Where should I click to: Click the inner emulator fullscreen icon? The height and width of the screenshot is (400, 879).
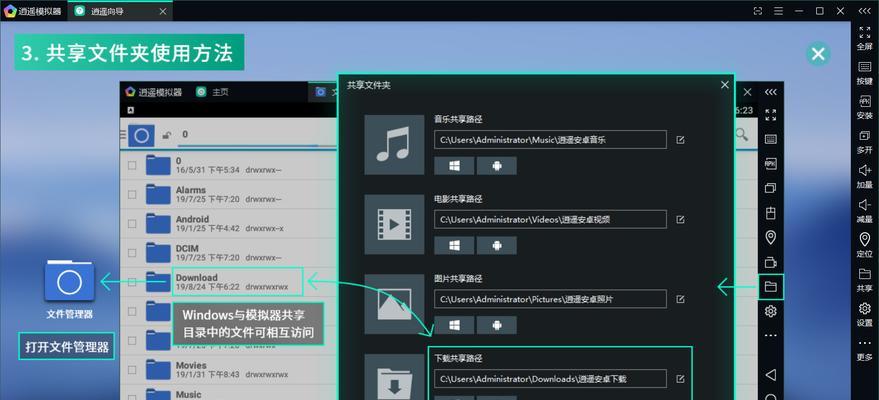[771, 115]
